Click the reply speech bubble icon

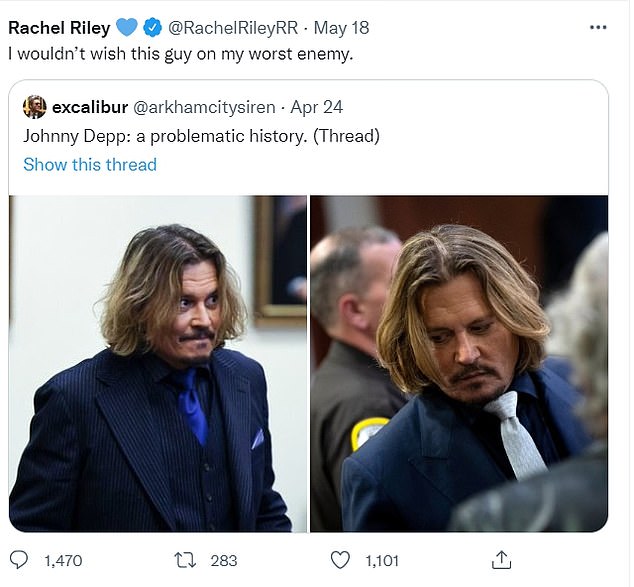point(19,560)
